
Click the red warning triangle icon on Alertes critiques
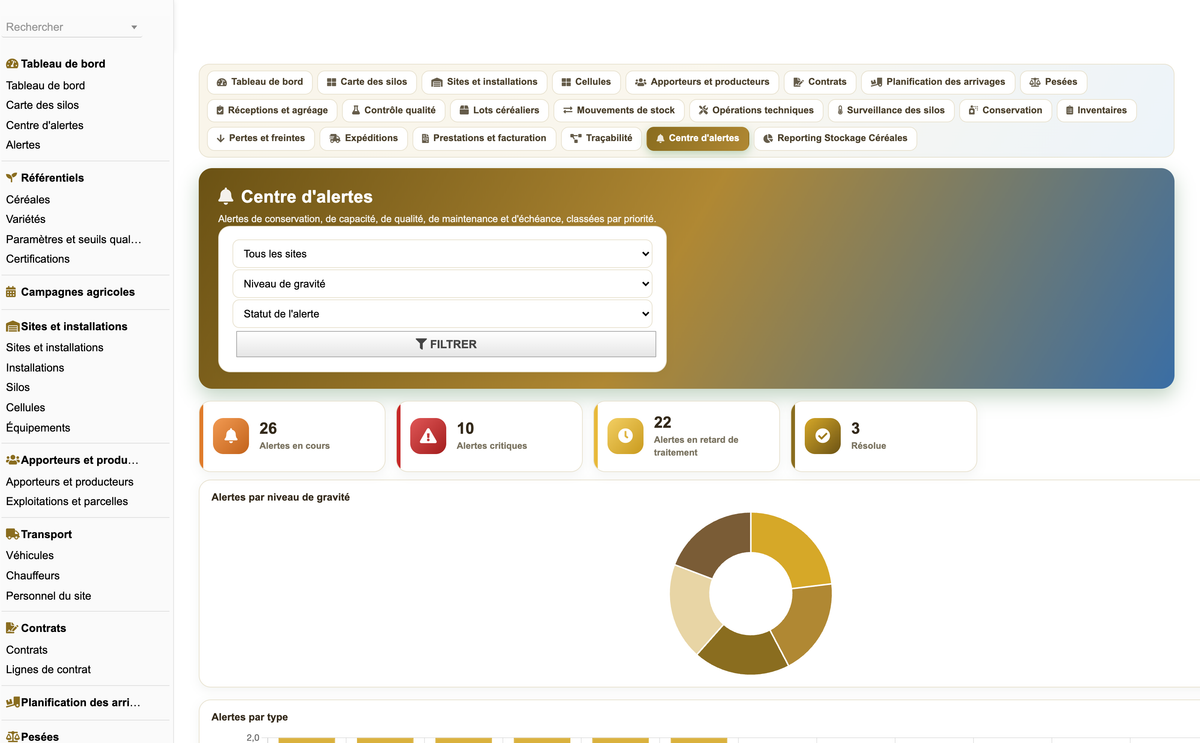pos(428,436)
